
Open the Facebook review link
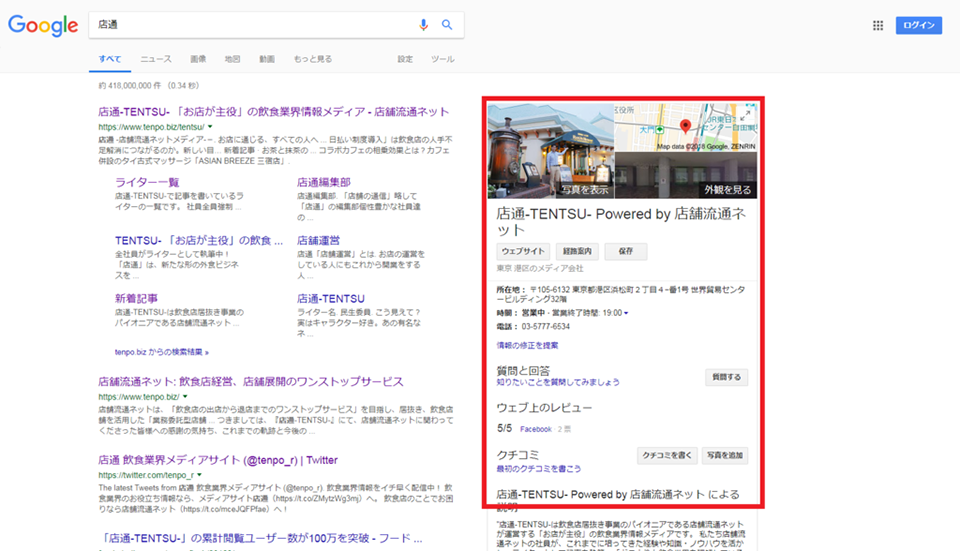point(536,429)
